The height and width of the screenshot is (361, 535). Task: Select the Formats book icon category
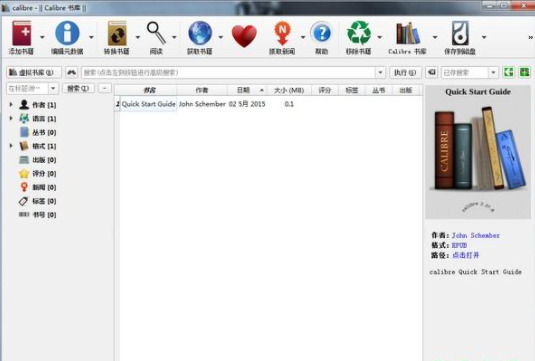point(24,146)
